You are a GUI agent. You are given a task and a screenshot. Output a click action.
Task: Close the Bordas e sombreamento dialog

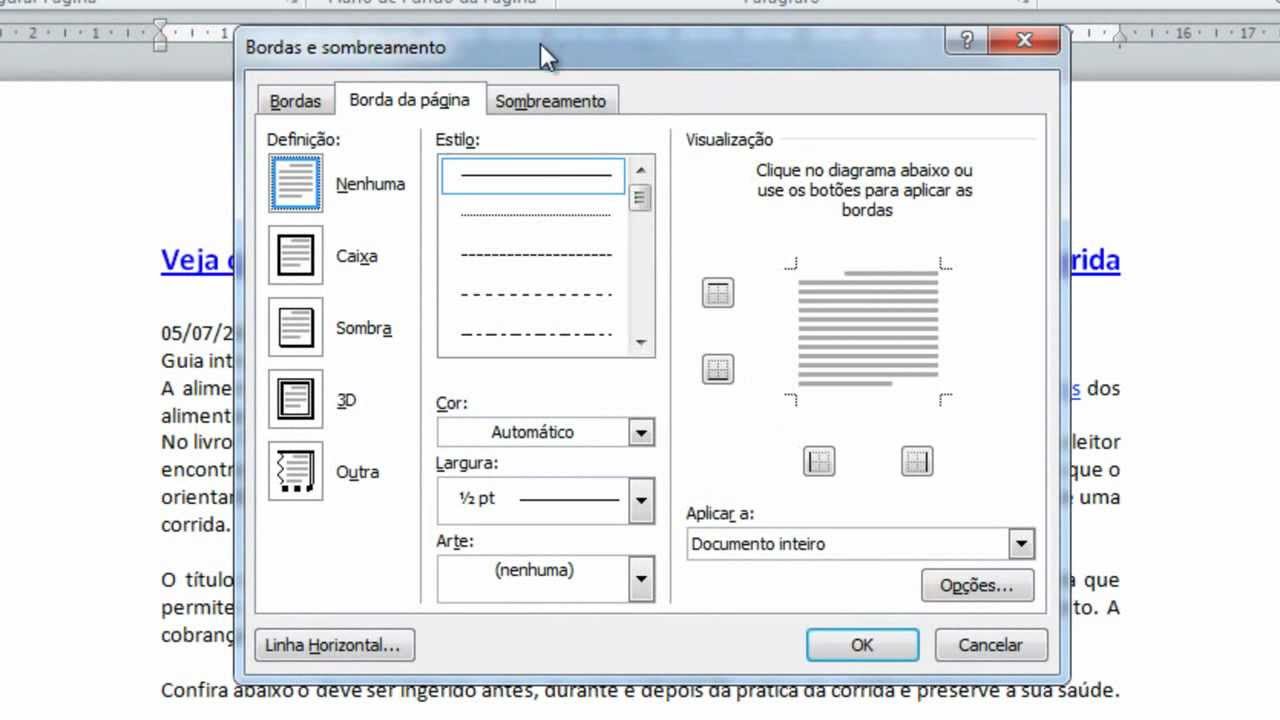1024,40
